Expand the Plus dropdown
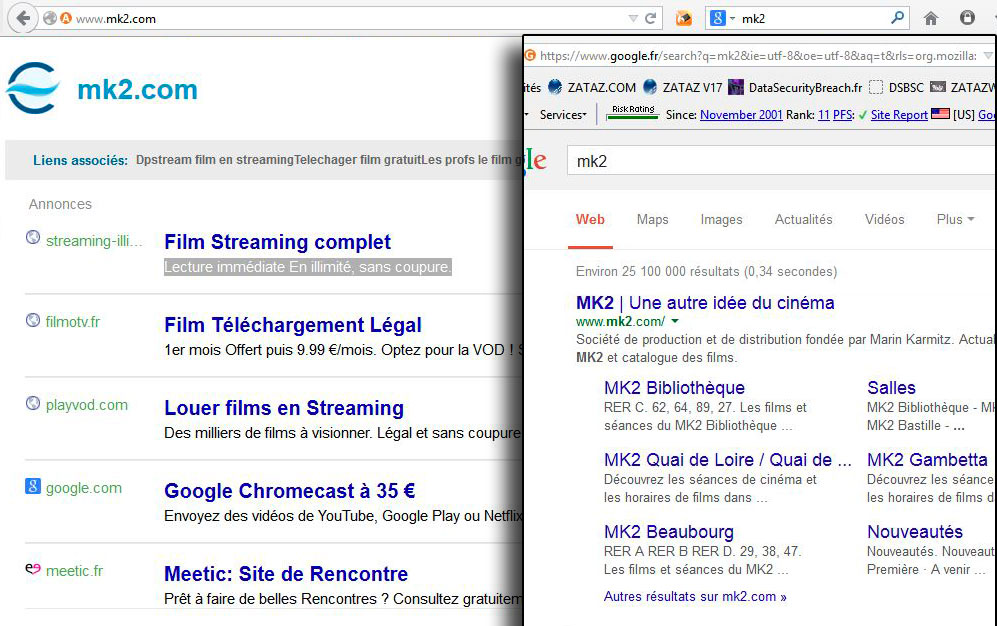 coord(955,219)
